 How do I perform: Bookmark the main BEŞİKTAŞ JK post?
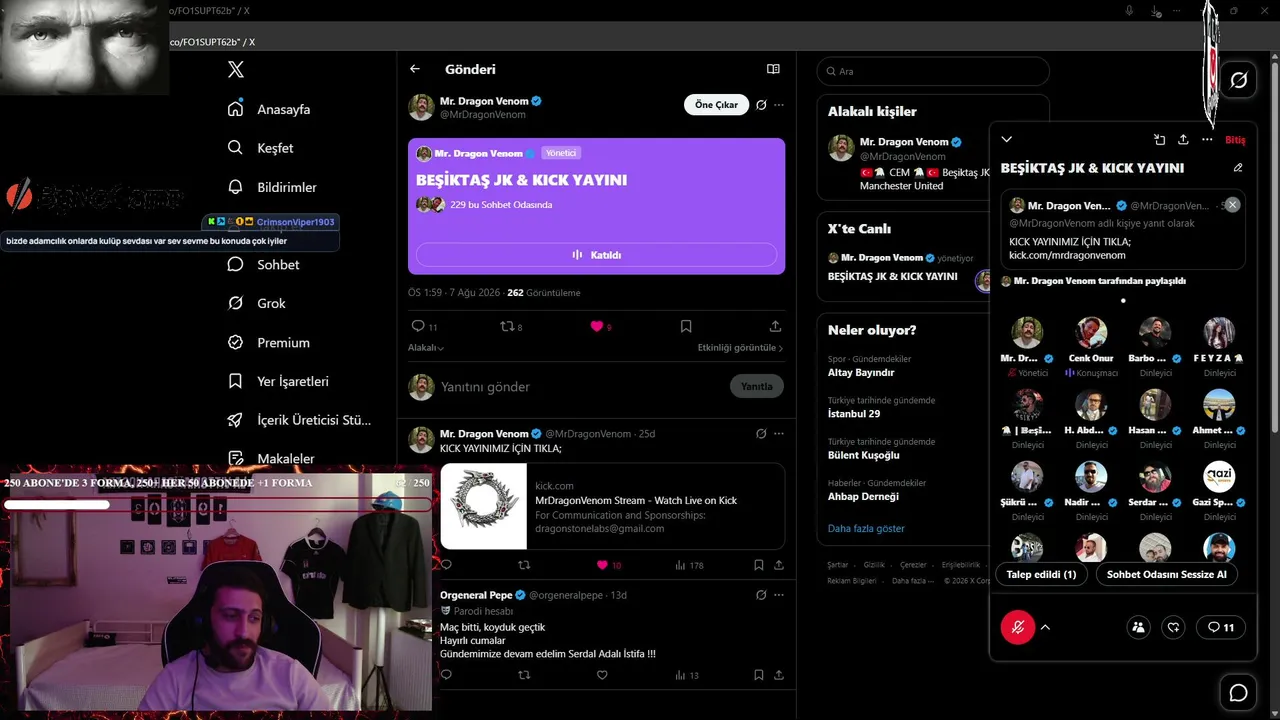686,326
